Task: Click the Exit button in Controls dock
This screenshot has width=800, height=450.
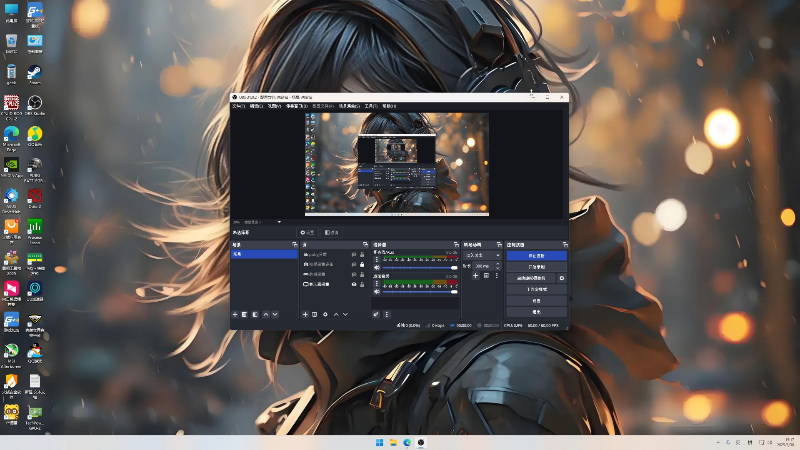Action: pyautogui.click(x=536, y=311)
